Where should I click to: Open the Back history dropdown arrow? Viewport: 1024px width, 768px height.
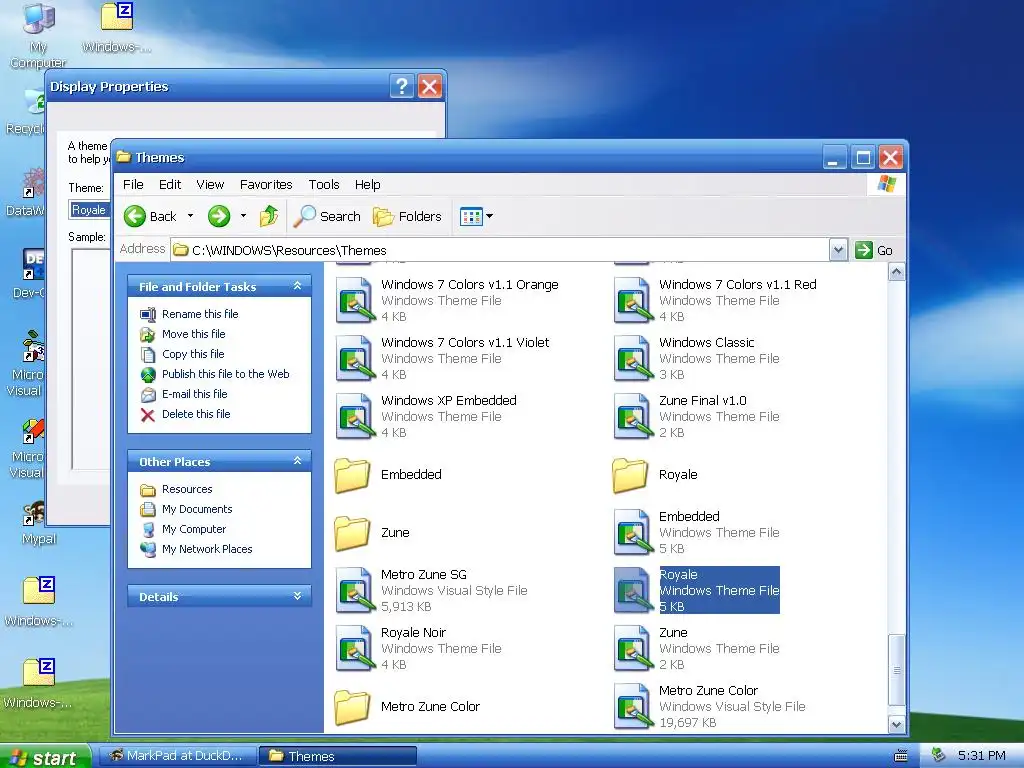coord(191,216)
